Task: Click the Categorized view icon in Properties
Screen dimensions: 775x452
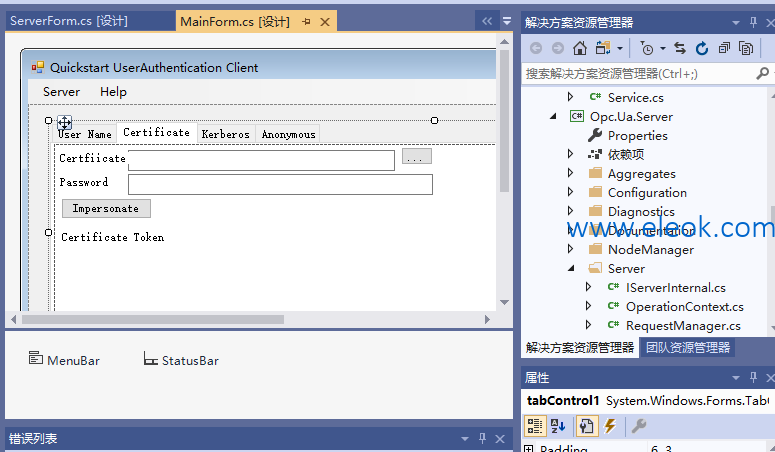Action: coord(535,426)
